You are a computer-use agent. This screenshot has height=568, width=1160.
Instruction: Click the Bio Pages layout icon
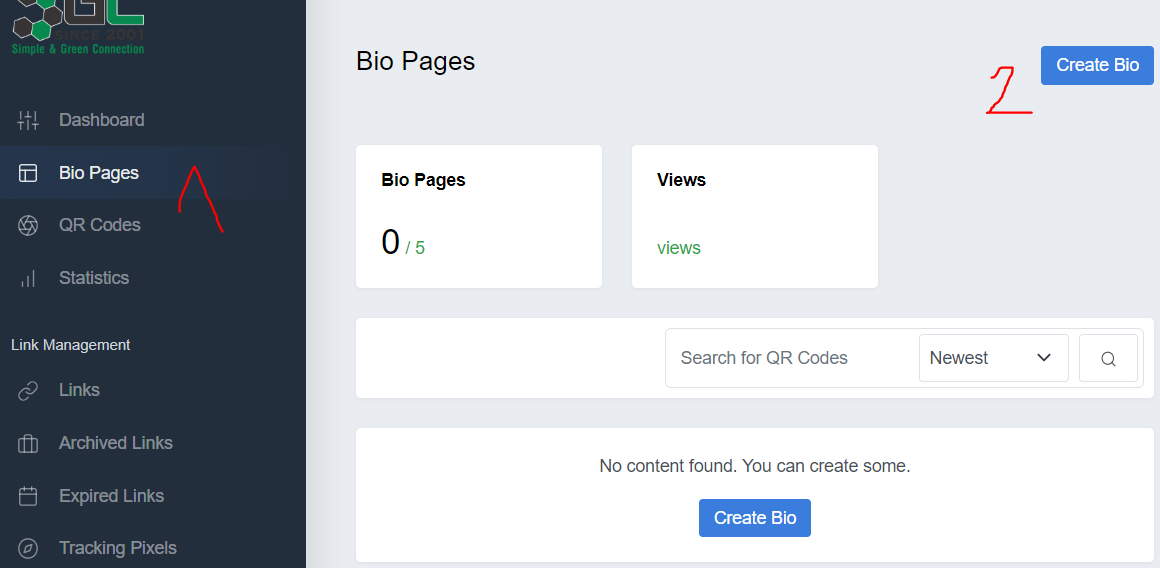(x=28, y=173)
